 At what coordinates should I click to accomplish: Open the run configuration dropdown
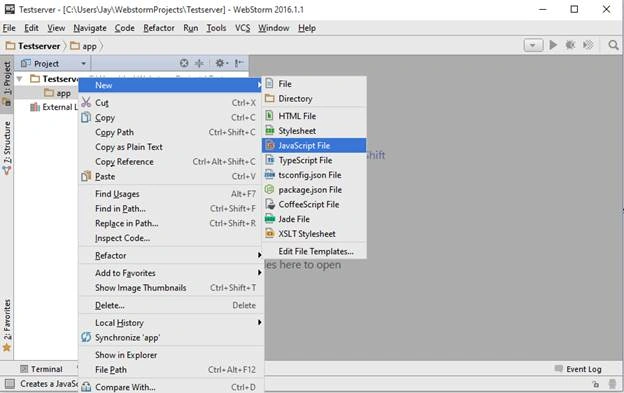coord(533,45)
